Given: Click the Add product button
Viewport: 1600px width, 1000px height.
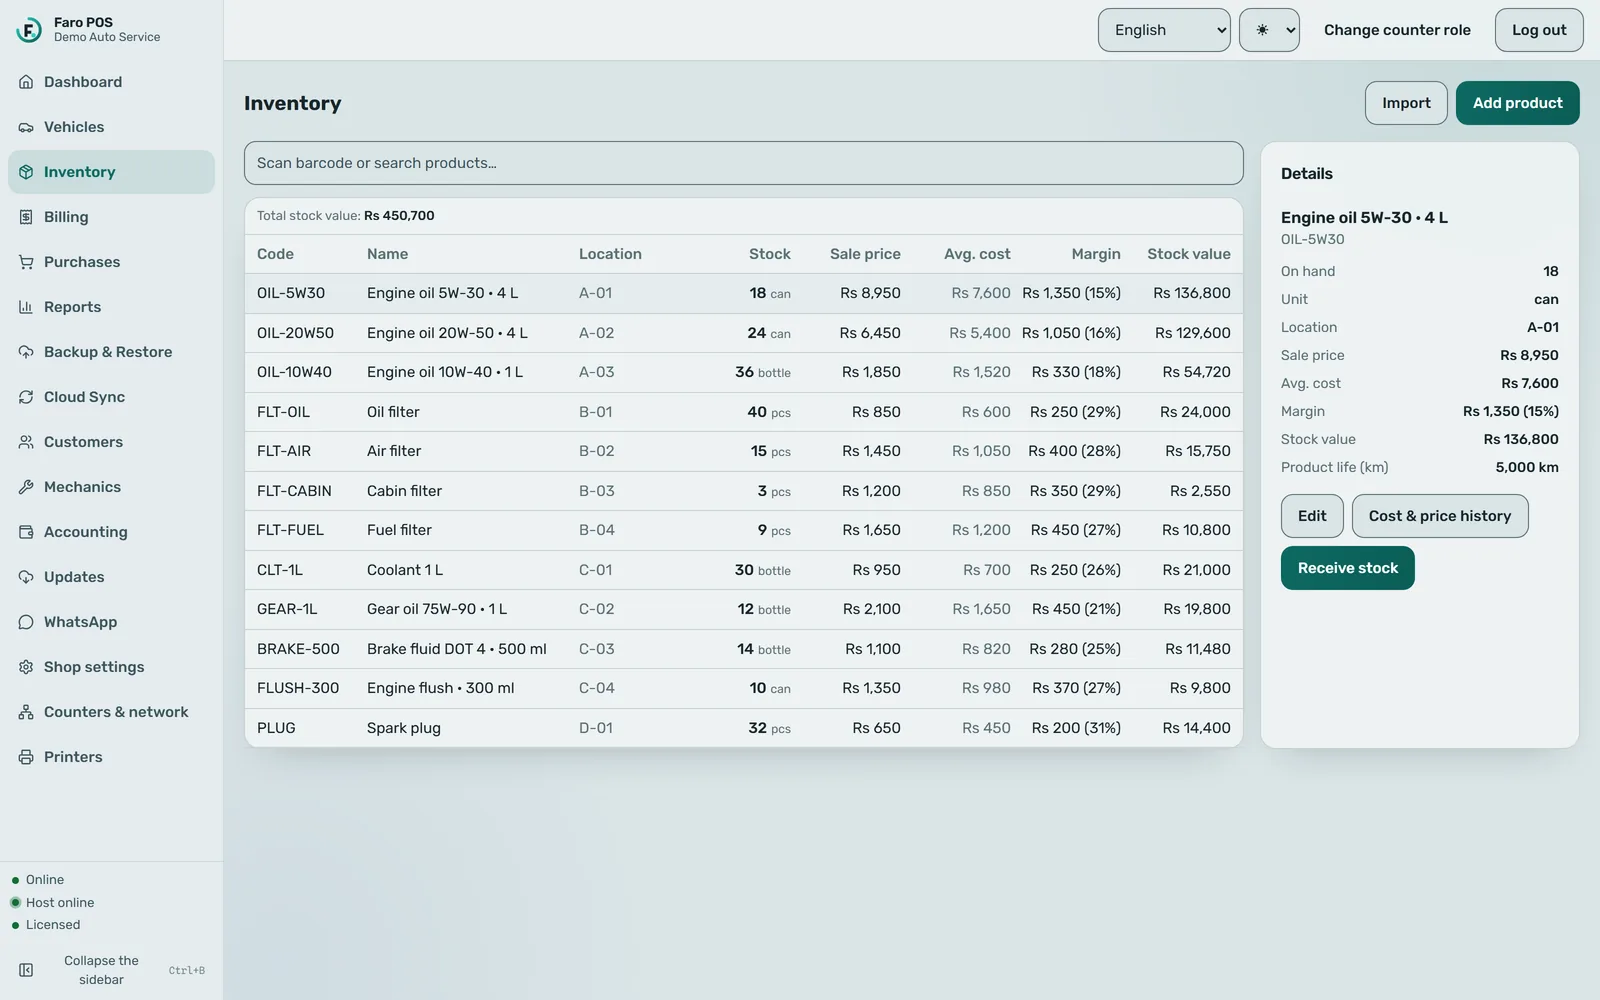Looking at the screenshot, I should [x=1517, y=103].
